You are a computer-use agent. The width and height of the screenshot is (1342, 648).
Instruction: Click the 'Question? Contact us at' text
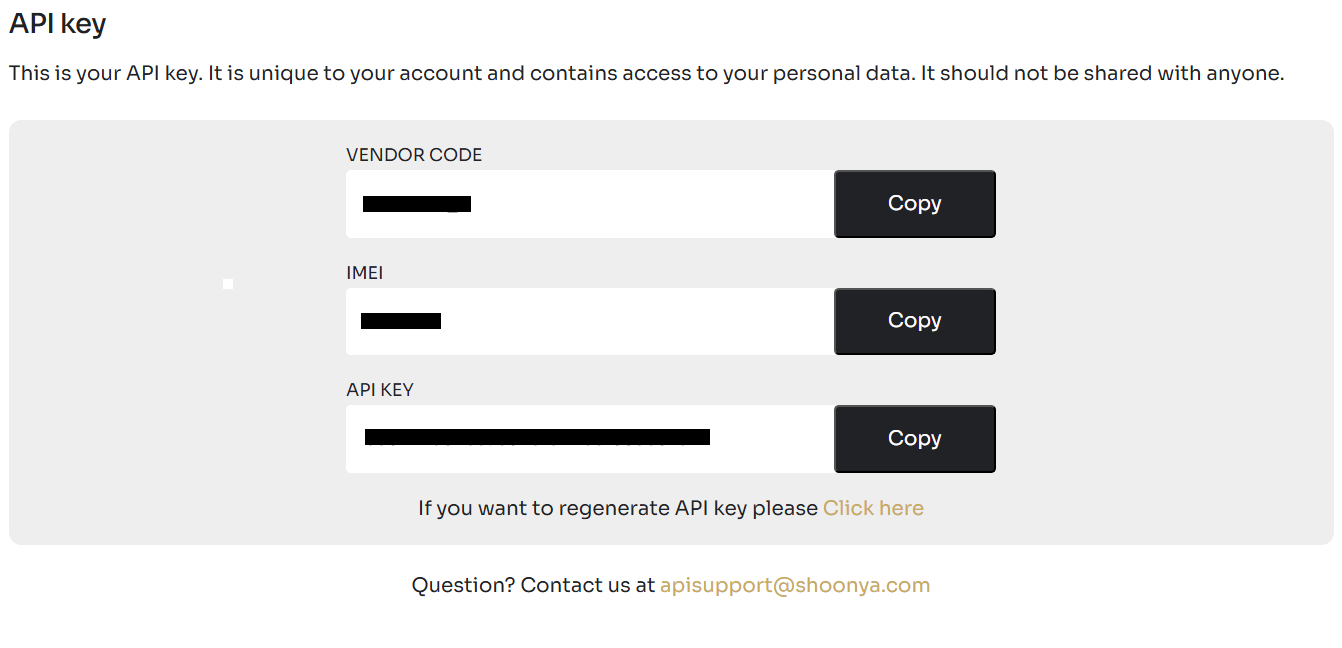(x=533, y=585)
